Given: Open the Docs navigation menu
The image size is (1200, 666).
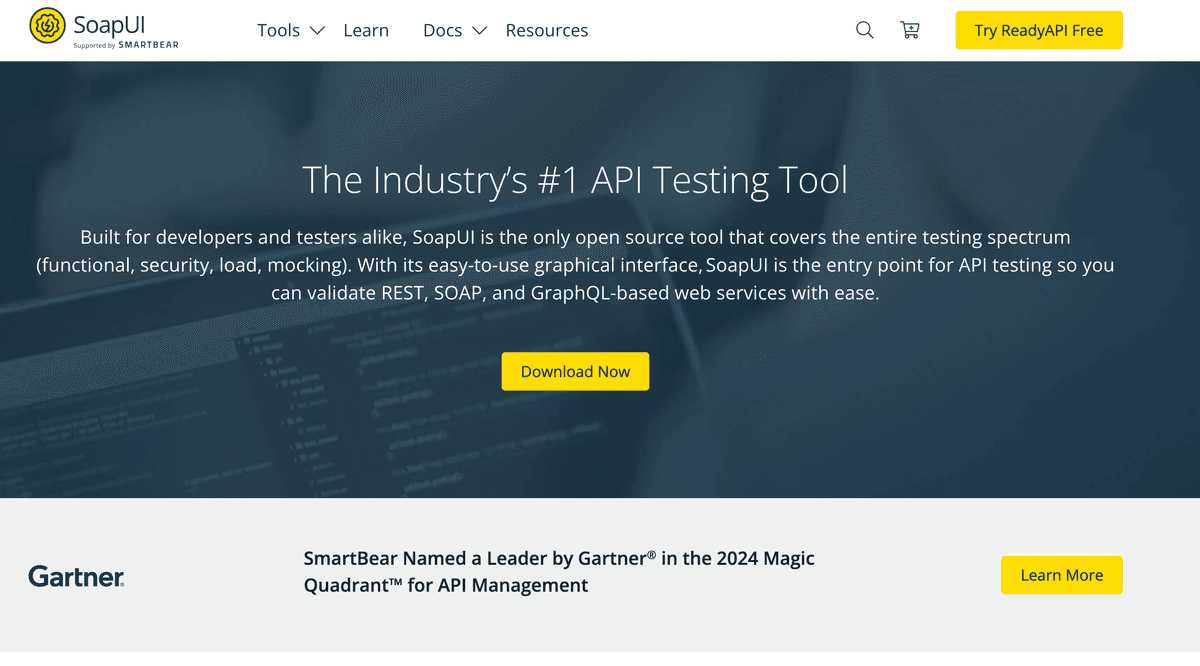Looking at the screenshot, I should [x=442, y=30].
